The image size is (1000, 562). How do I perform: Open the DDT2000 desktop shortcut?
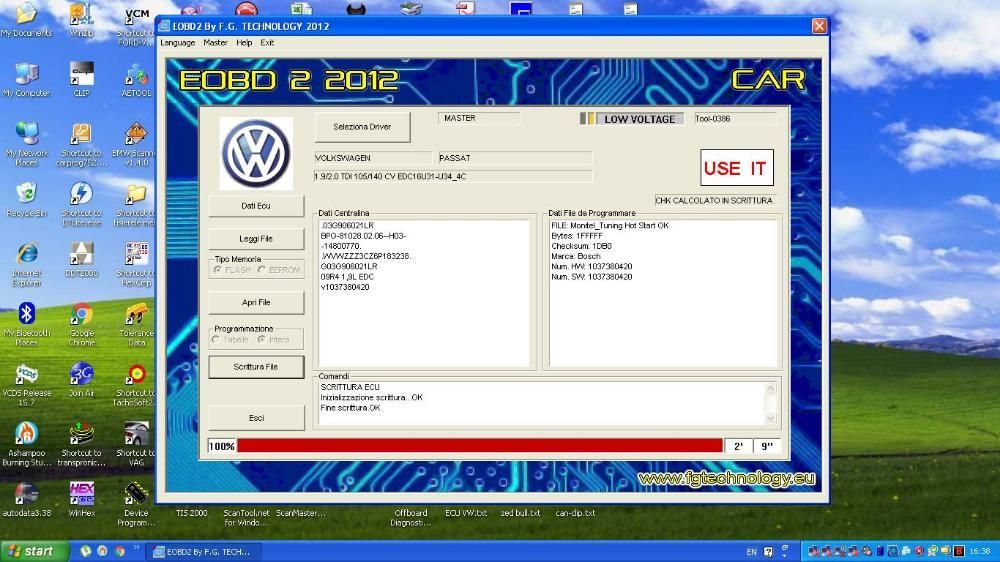(x=81, y=255)
